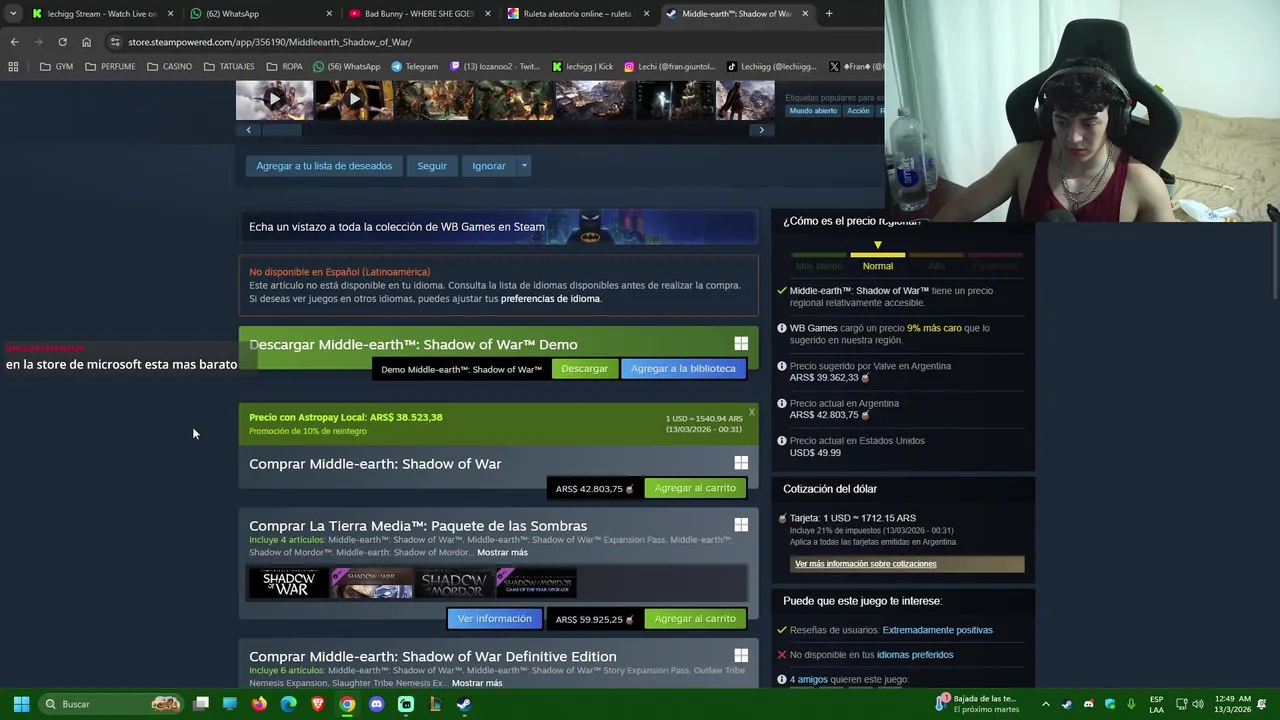Open the WB Games collection banner

click(498, 227)
